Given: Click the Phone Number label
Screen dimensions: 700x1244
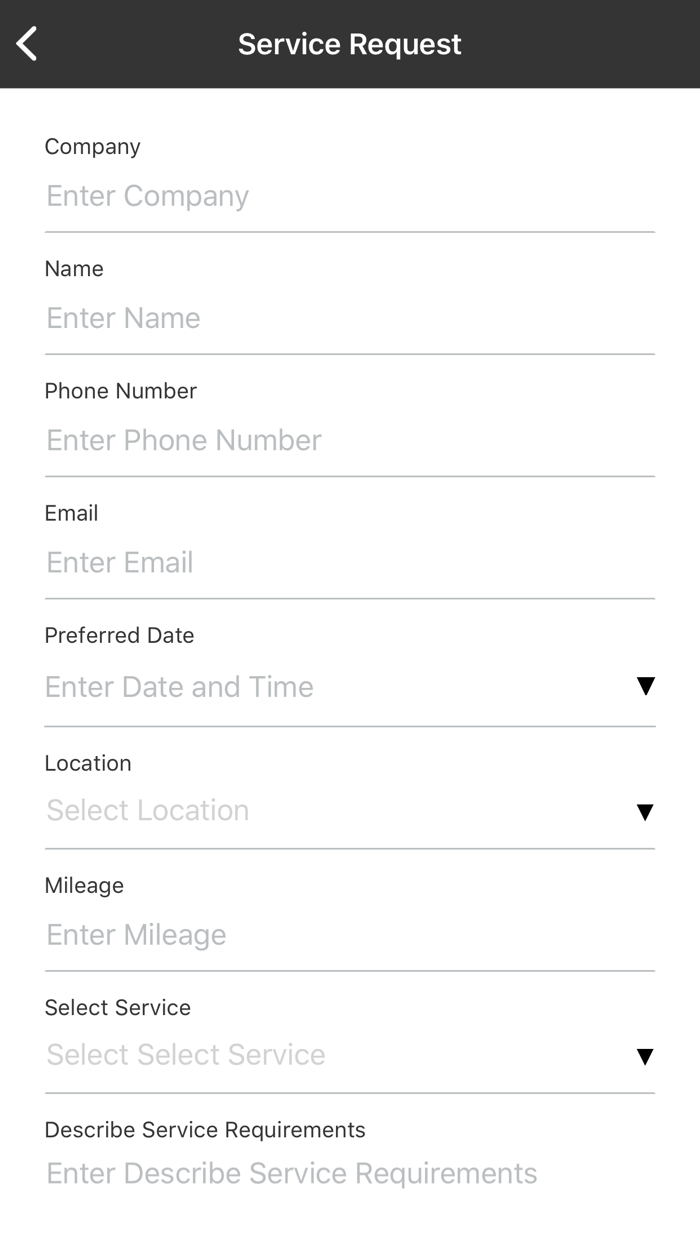Looking at the screenshot, I should 121,391.
